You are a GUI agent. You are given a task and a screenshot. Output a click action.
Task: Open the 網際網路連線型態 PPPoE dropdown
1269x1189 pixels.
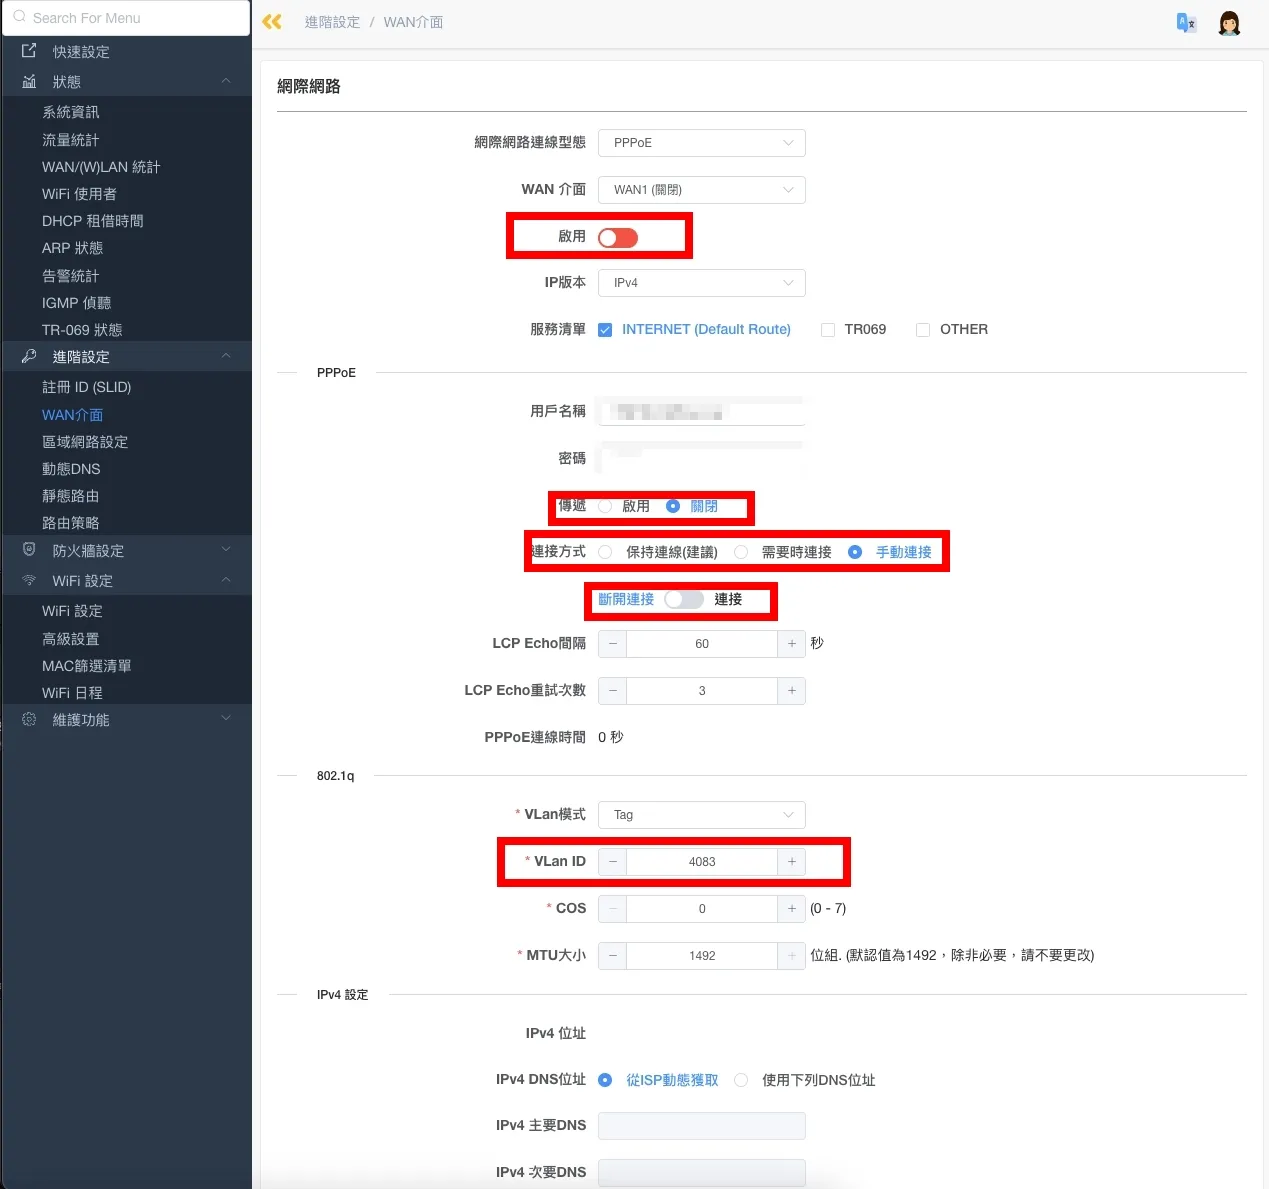click(x=701, y=142)
